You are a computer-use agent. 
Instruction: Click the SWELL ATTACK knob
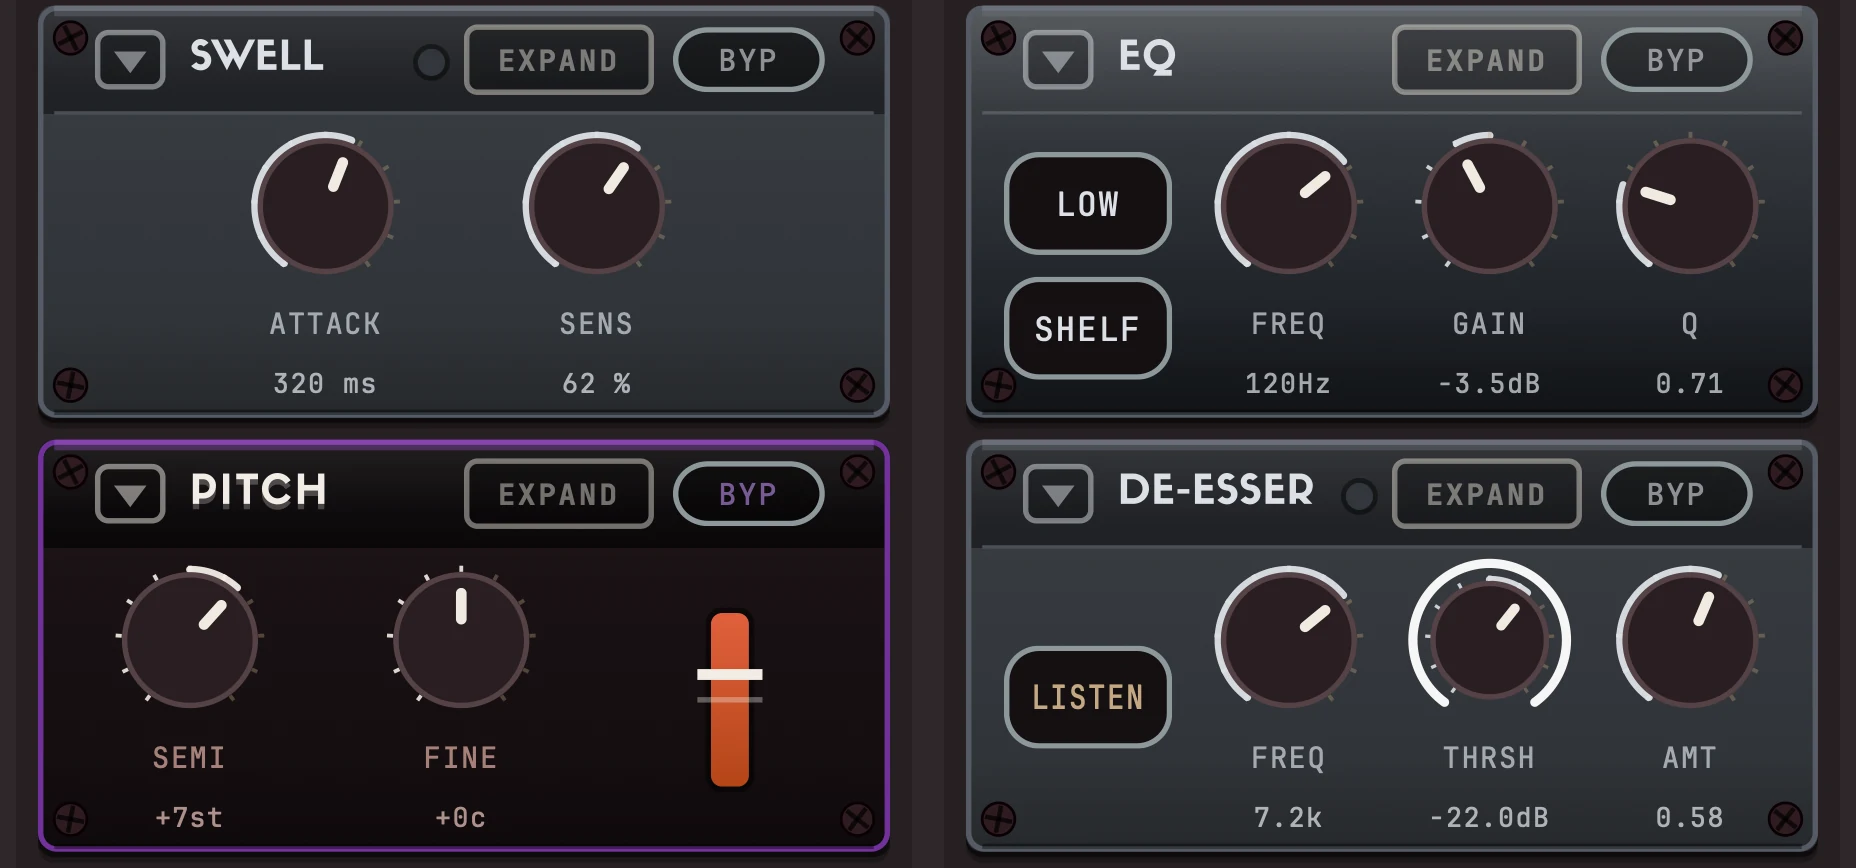tap(325, 204)
